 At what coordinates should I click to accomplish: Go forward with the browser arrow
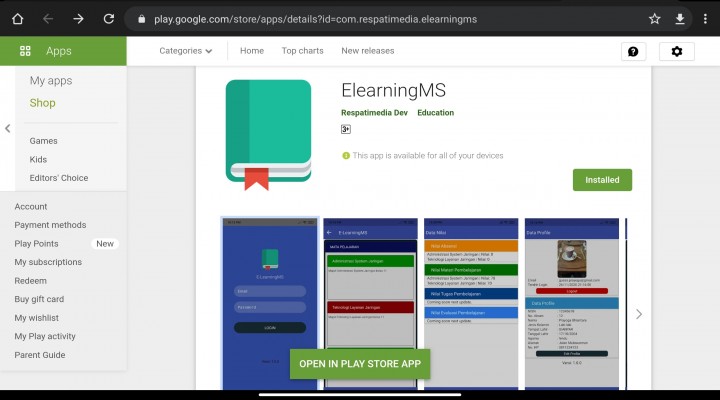coord(78,18)
